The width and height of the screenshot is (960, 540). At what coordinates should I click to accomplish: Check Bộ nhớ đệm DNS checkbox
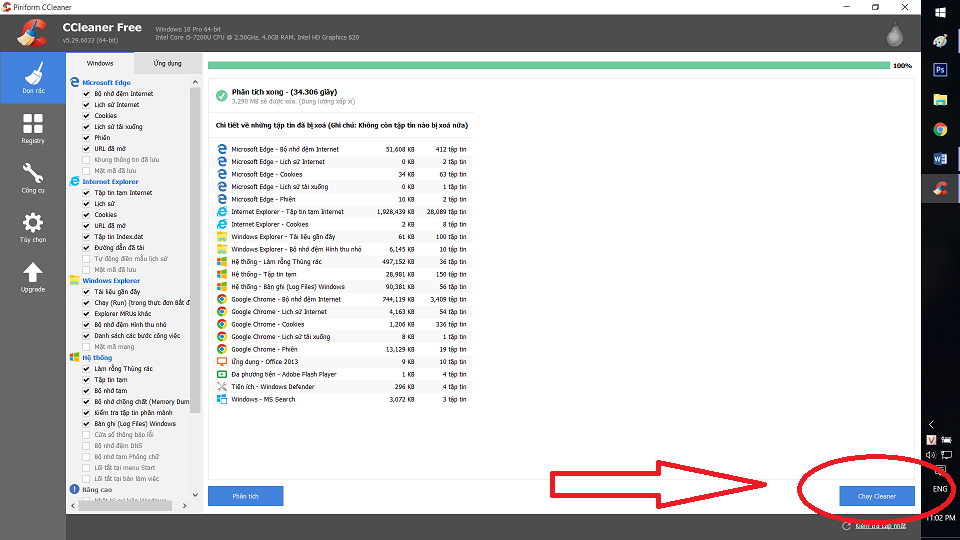[86, 446]
